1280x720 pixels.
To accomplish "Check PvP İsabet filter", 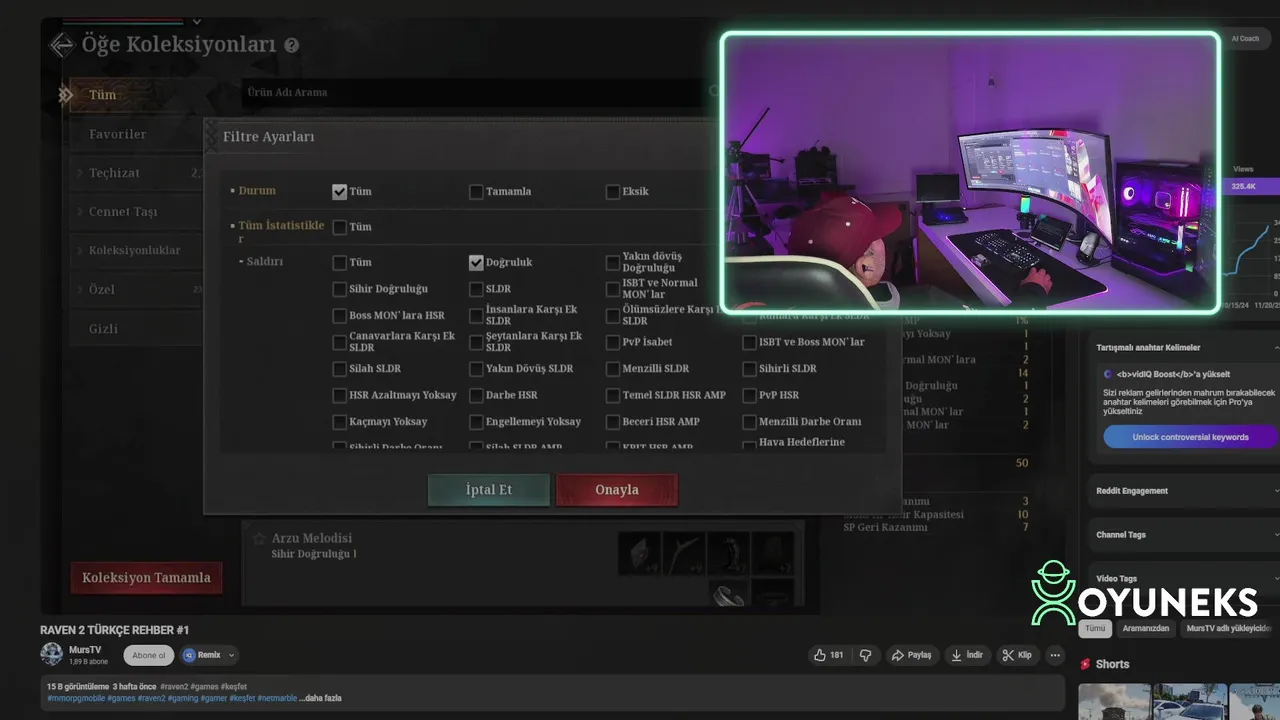I will [613, 342].
